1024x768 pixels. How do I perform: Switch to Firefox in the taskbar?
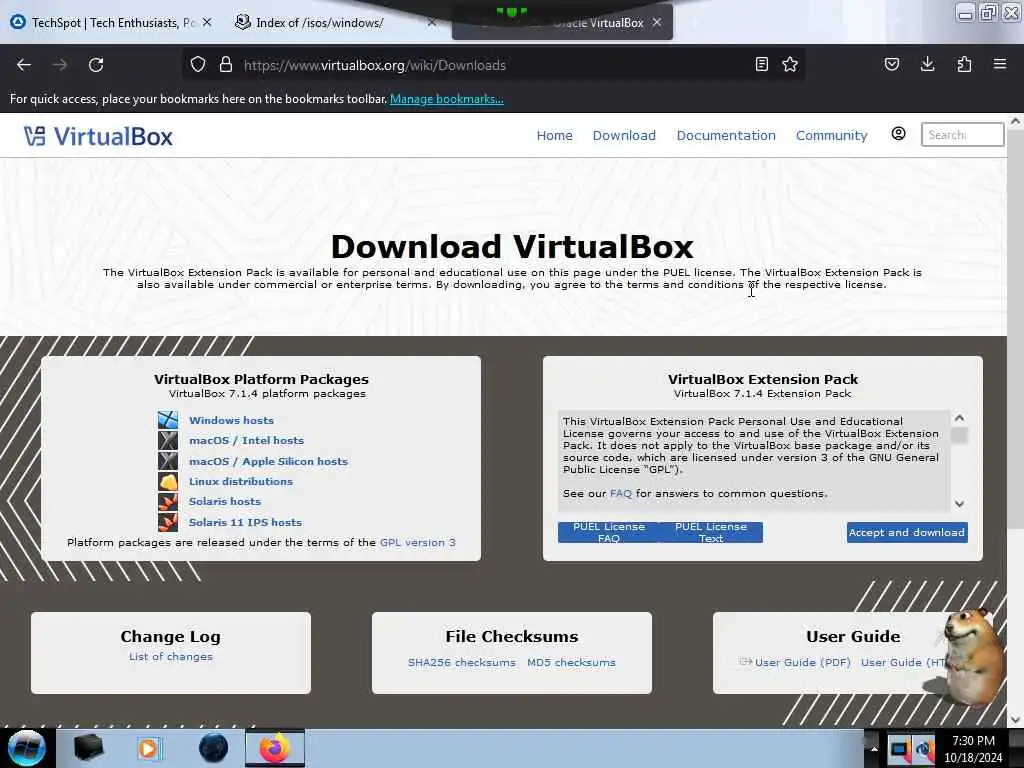(x=275, y=748)
